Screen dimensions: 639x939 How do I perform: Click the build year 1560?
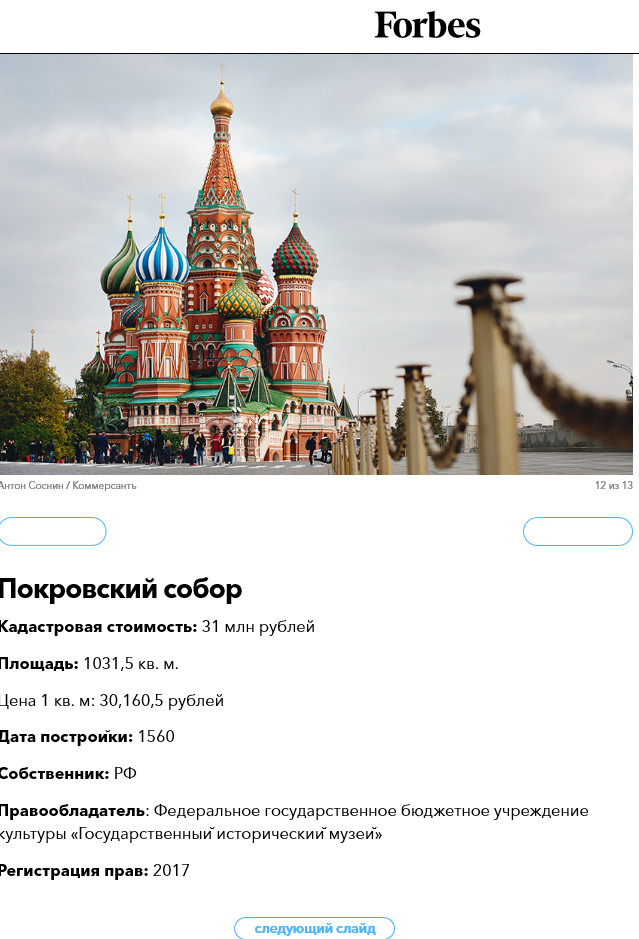[x=156, y=737]
